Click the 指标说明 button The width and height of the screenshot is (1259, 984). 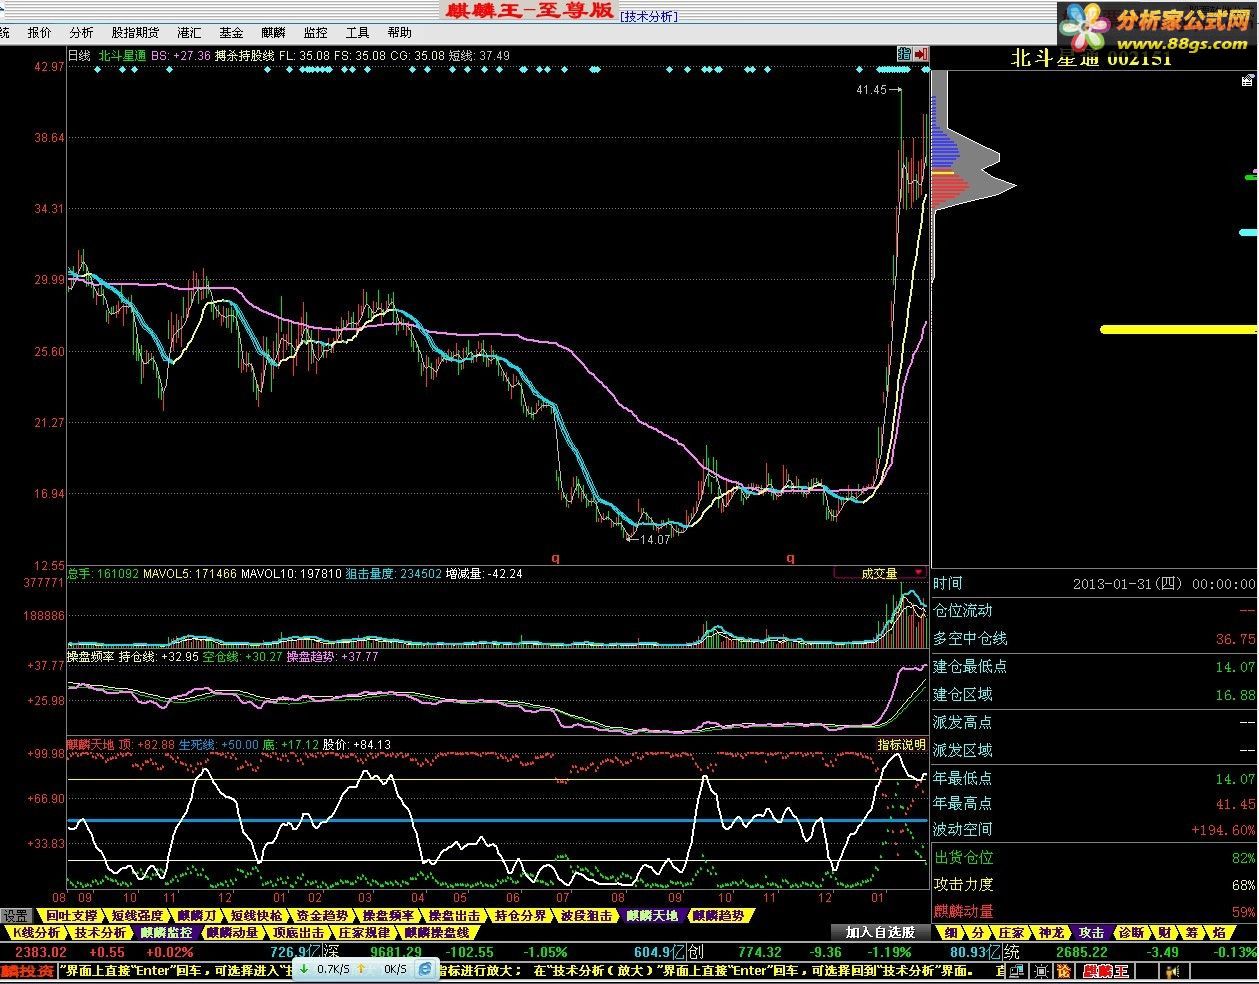click(x=901, y=744)
